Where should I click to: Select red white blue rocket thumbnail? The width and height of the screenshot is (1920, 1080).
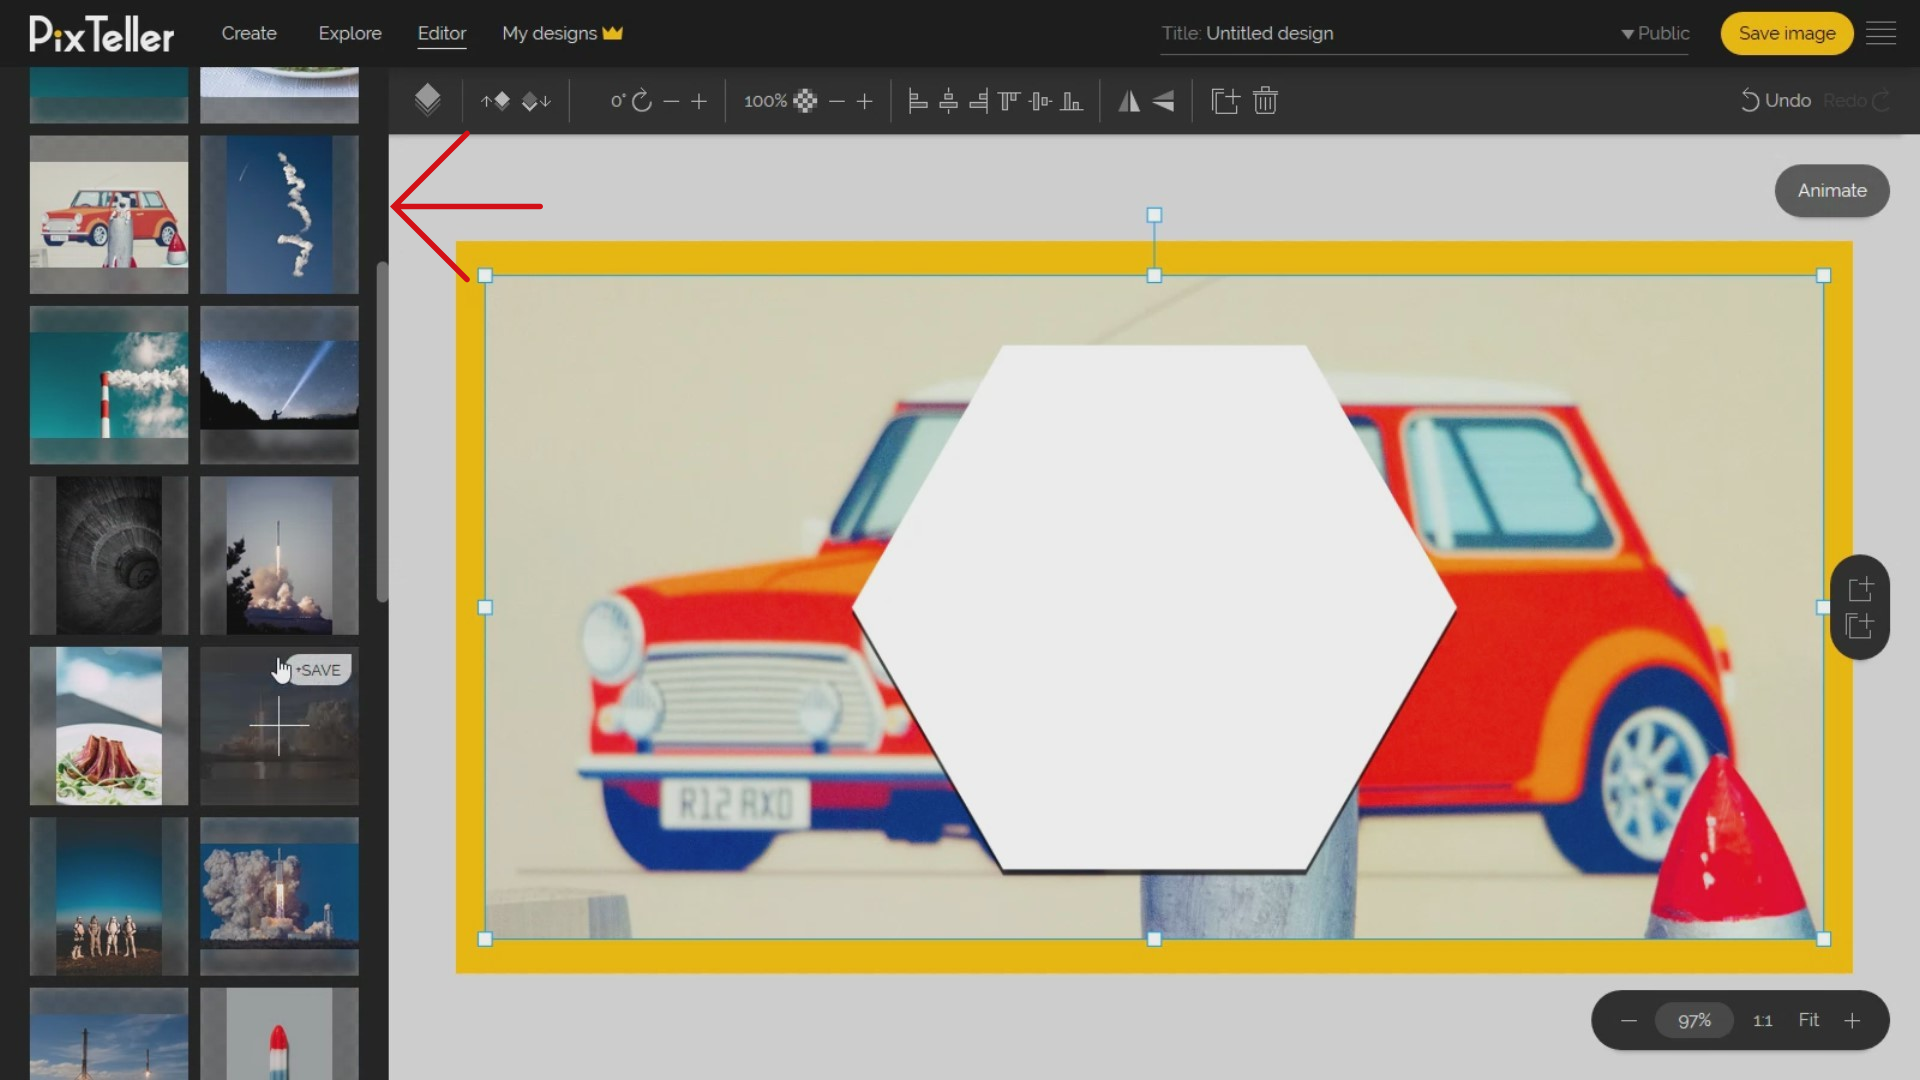[x=279, y=1034]
